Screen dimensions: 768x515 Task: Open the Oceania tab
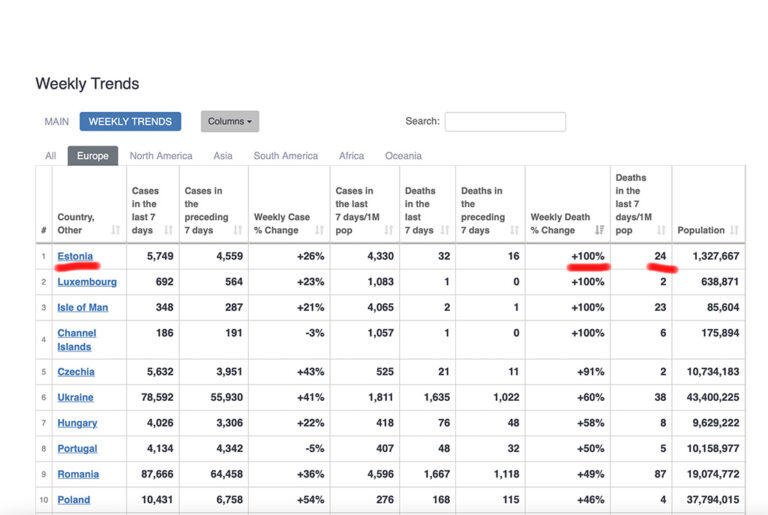[403, 156]
